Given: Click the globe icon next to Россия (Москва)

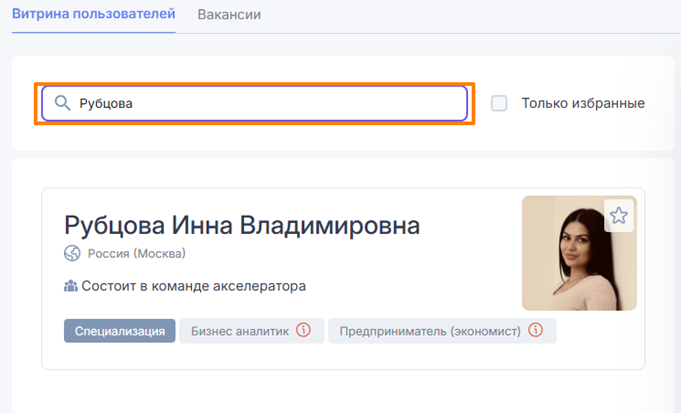Looking at the screenshot, I should tap(72, 253).
